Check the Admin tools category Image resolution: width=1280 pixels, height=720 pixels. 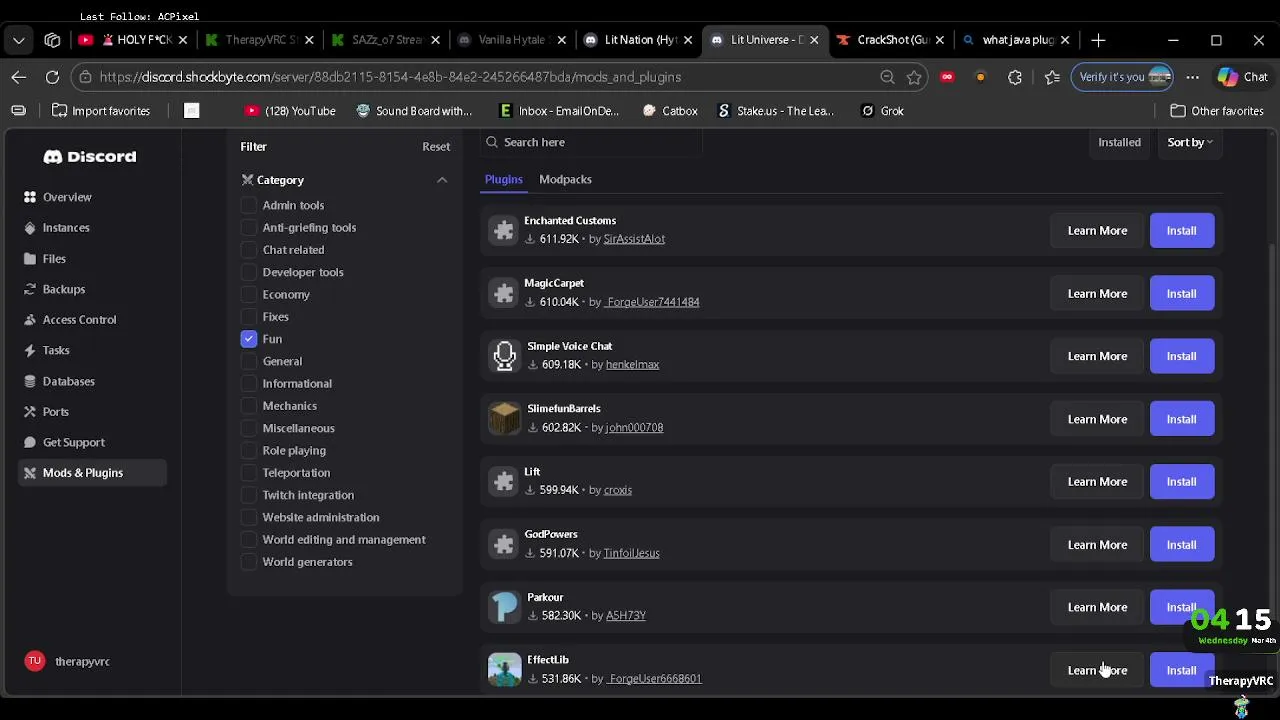249,205
